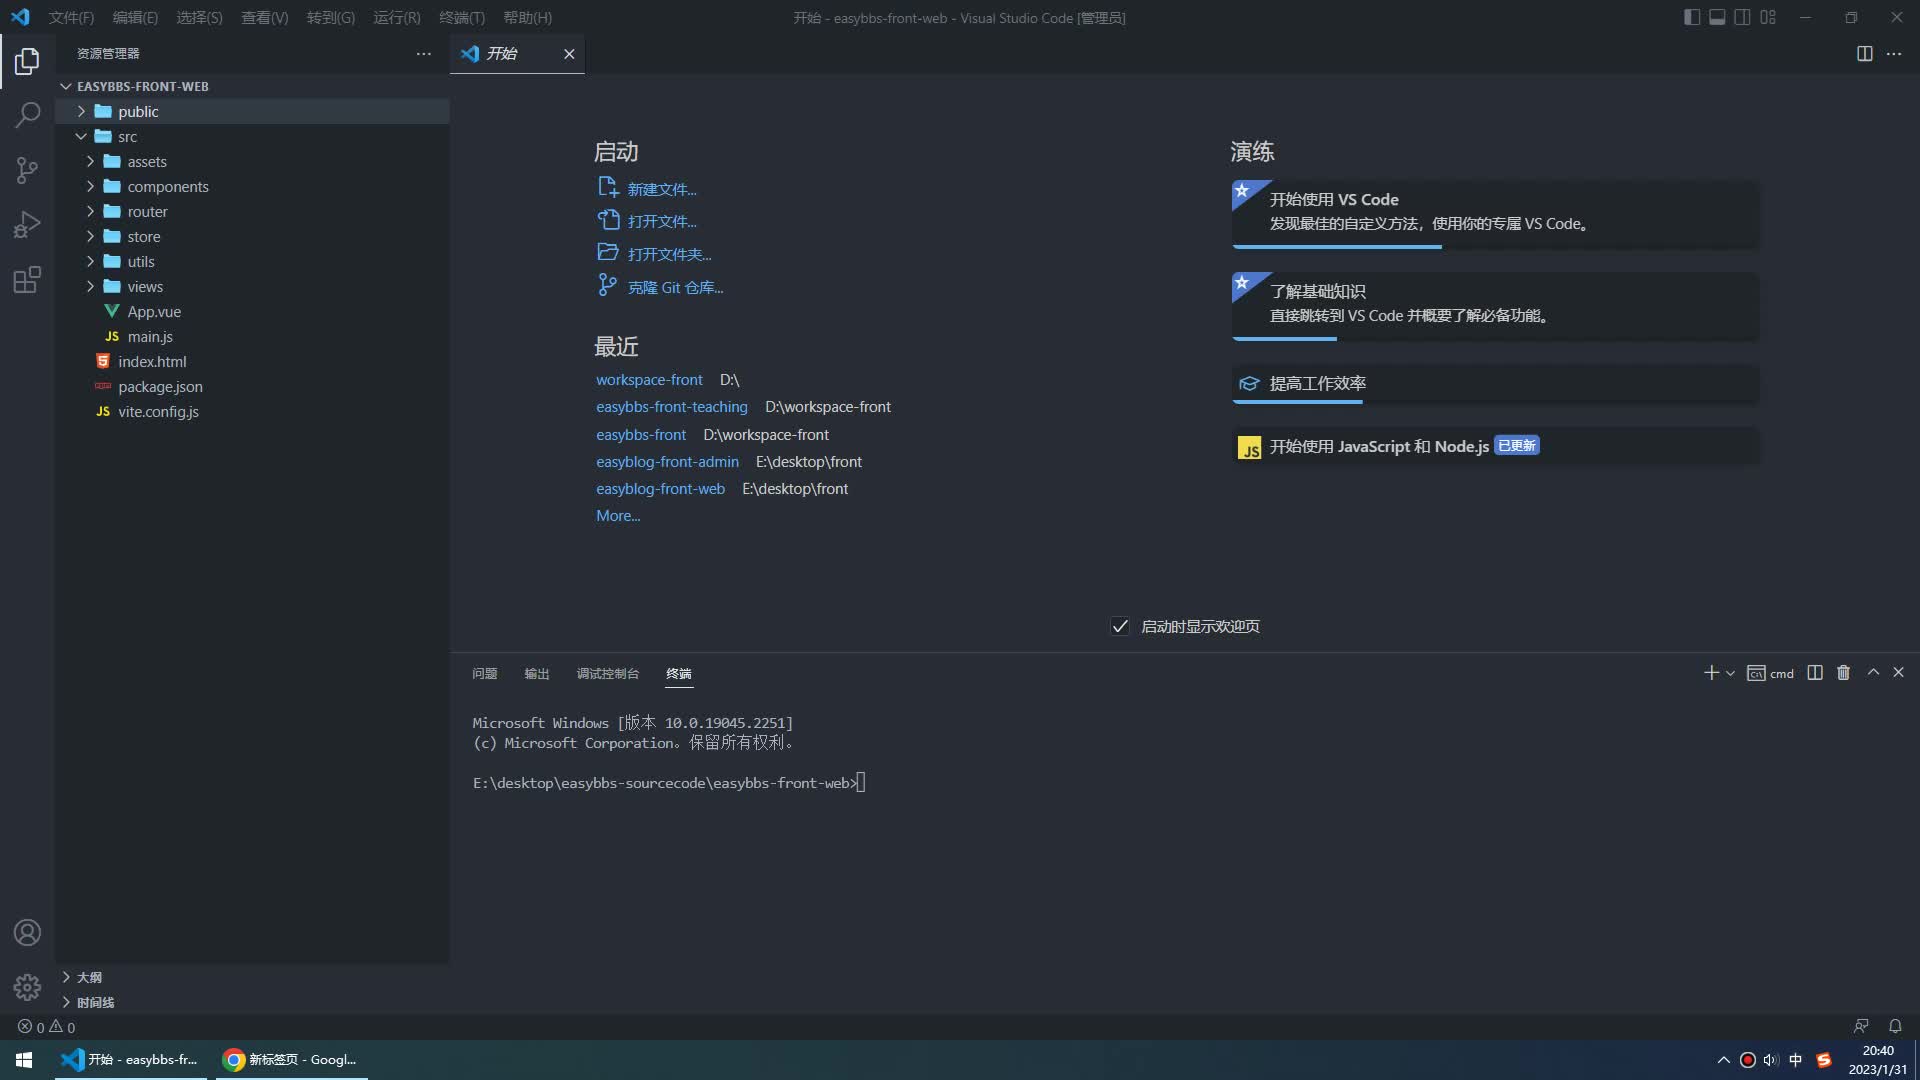Open 开始使用 VS Code walkthrough card
The image size is (1920, 1080).
coord(1495,213)
